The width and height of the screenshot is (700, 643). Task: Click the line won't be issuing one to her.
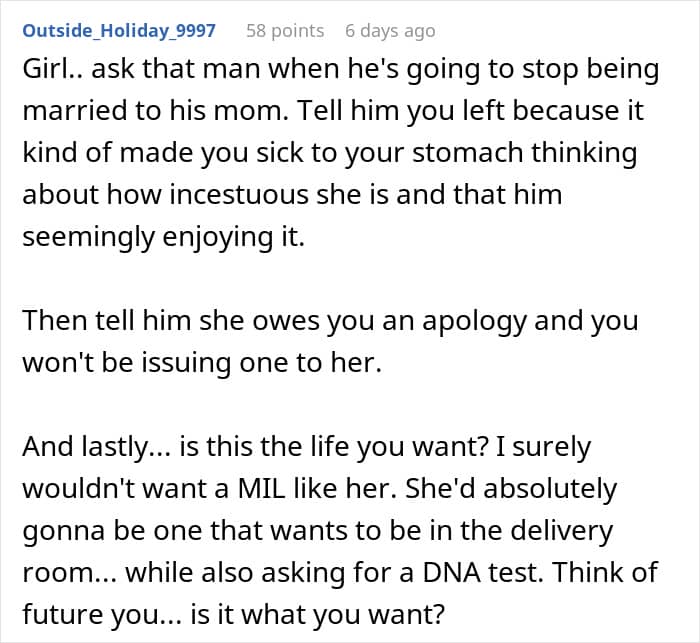click(x=202, y=363)
